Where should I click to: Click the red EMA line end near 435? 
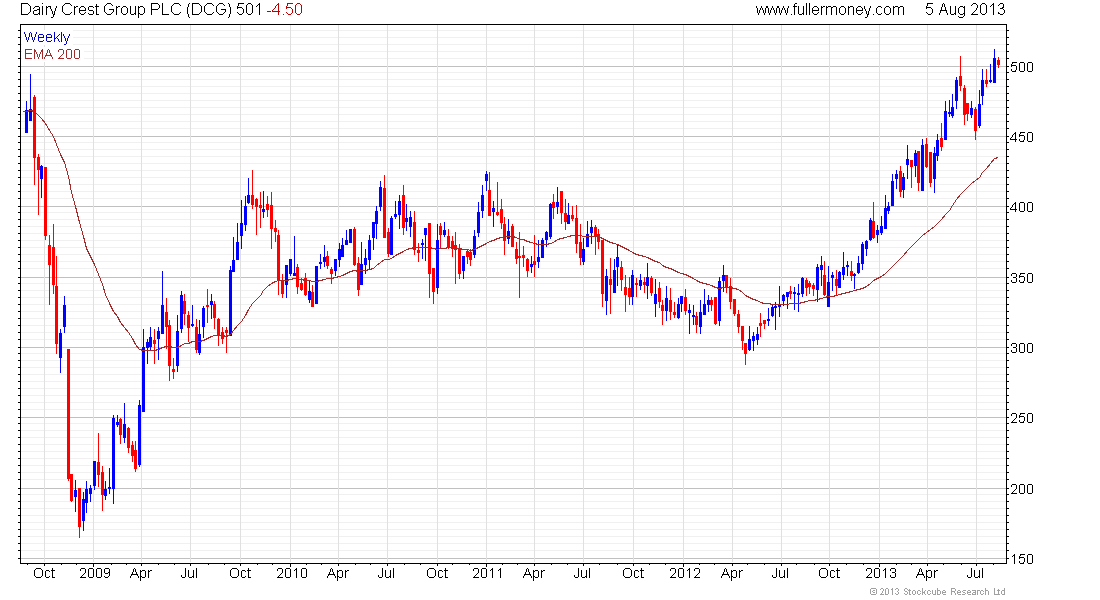[995, 158]
